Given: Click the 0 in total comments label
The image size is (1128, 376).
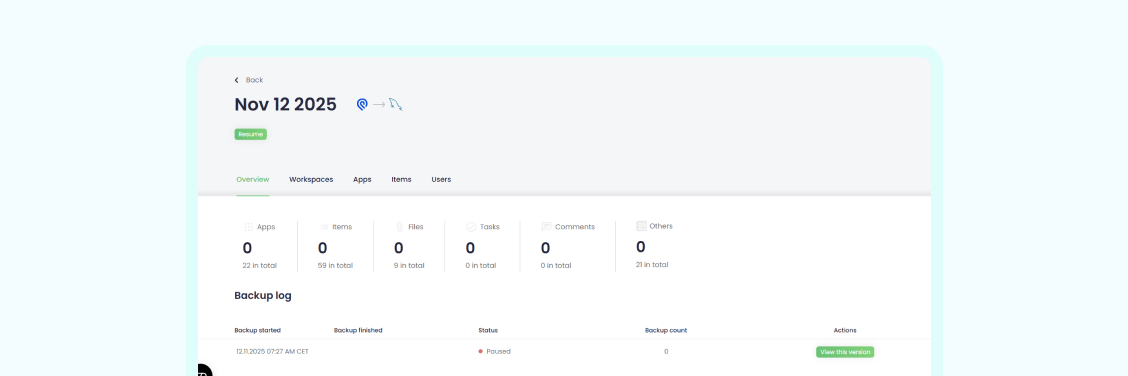Looking at the screenshot, I should pyautogui.click(x=556, y=265).
